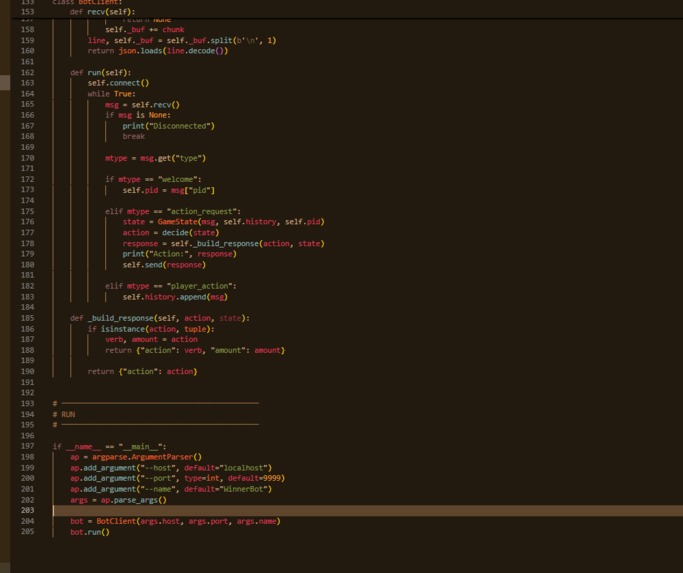Image resolution: width=683 pixels, height=573 pixels.
Task: Click the 'self.send(response)' call
Action: coord(164,264)
